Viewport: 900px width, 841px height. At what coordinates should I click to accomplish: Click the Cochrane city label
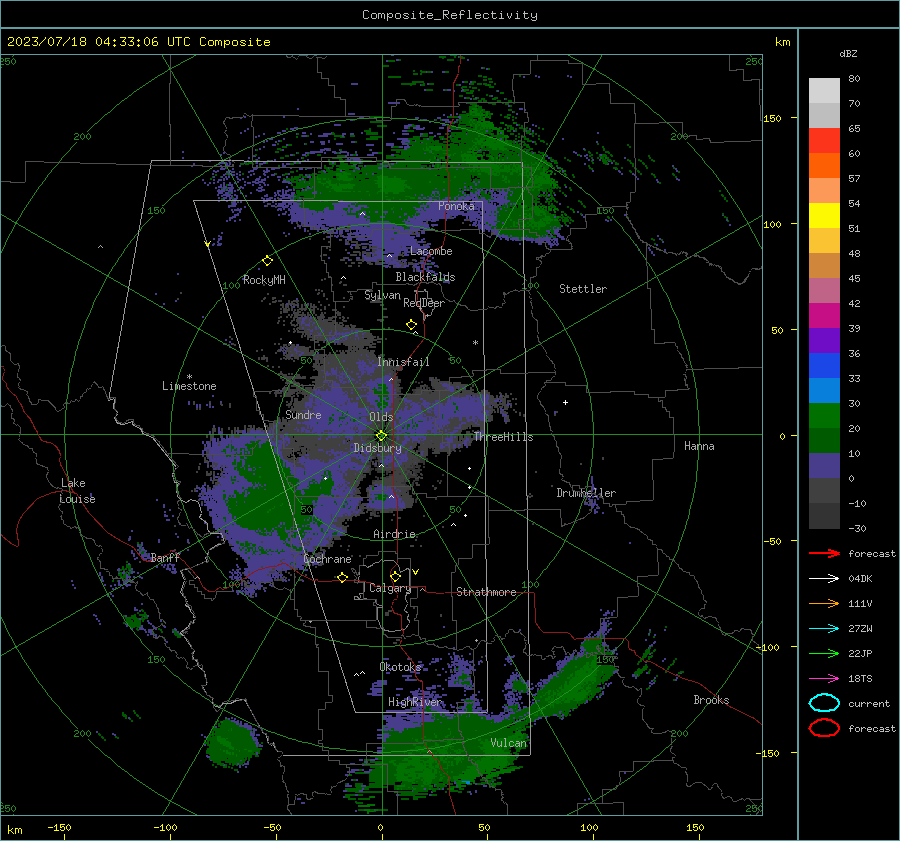tap(327, 559)
